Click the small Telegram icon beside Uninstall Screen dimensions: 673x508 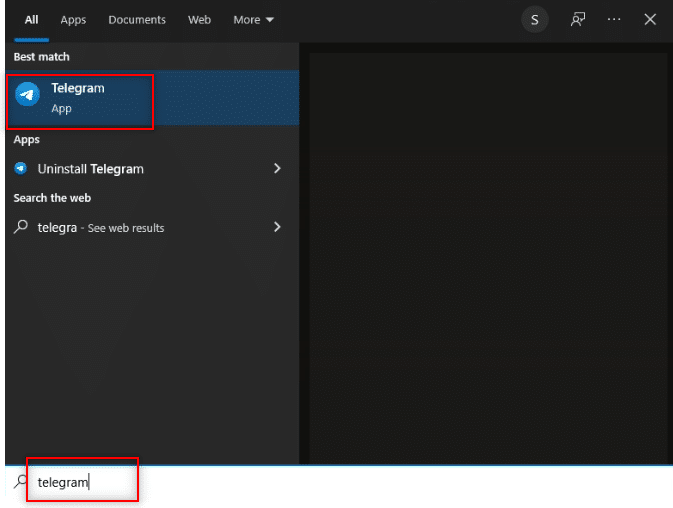click(21, 168)
